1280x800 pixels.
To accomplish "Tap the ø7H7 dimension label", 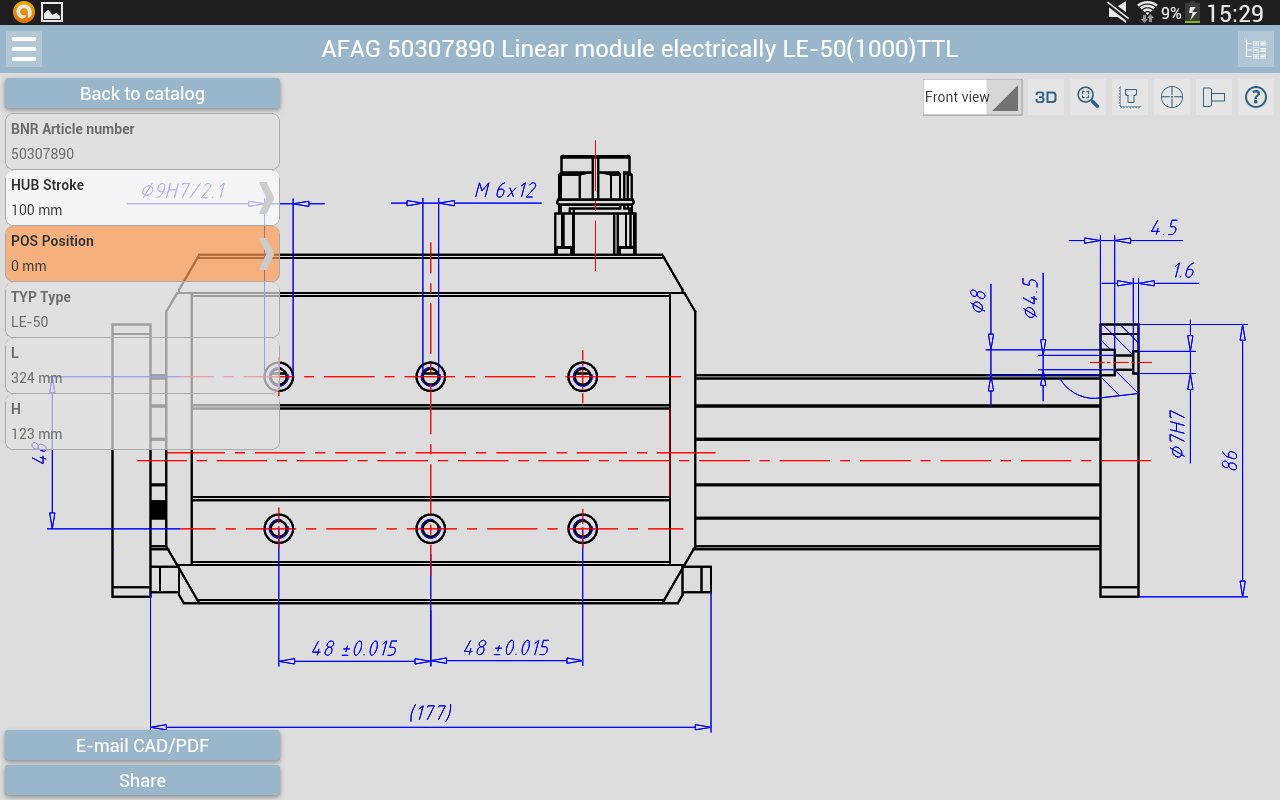I will pyautogui.click(x=1178, y=435).
